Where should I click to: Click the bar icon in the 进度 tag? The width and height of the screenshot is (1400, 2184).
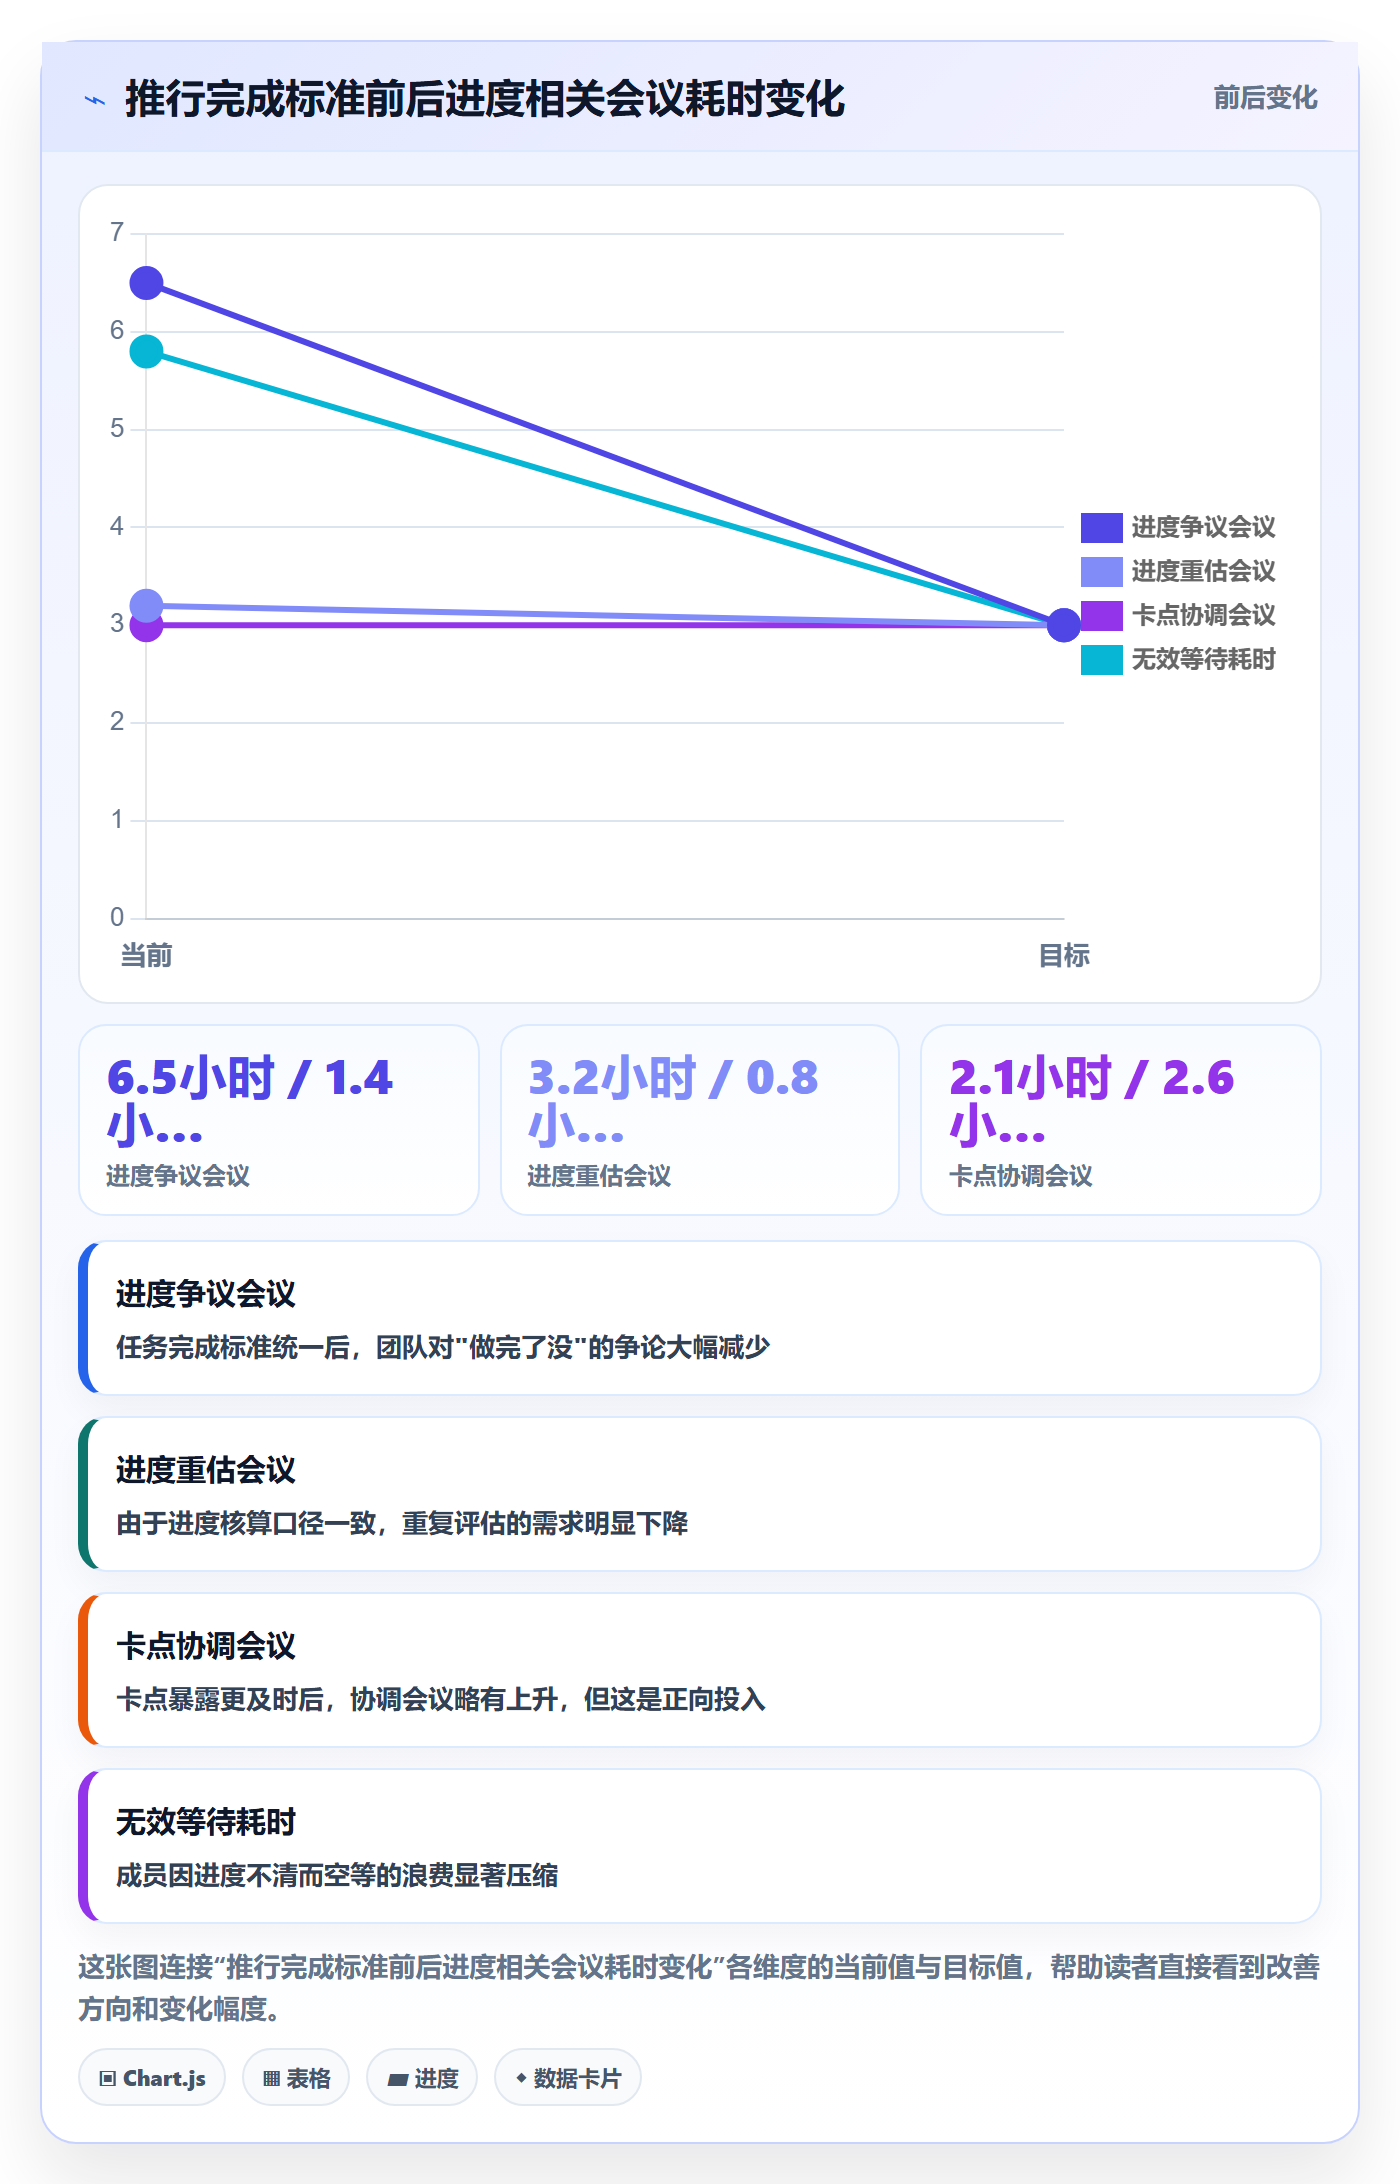[398, 2079]
